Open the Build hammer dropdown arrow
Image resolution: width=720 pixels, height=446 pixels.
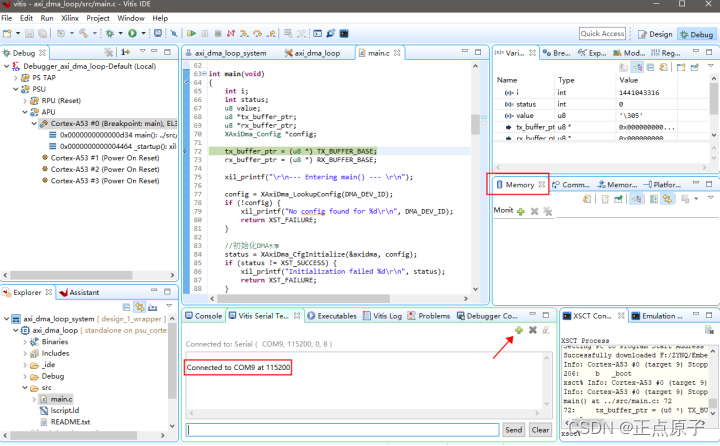pos(95,34)
